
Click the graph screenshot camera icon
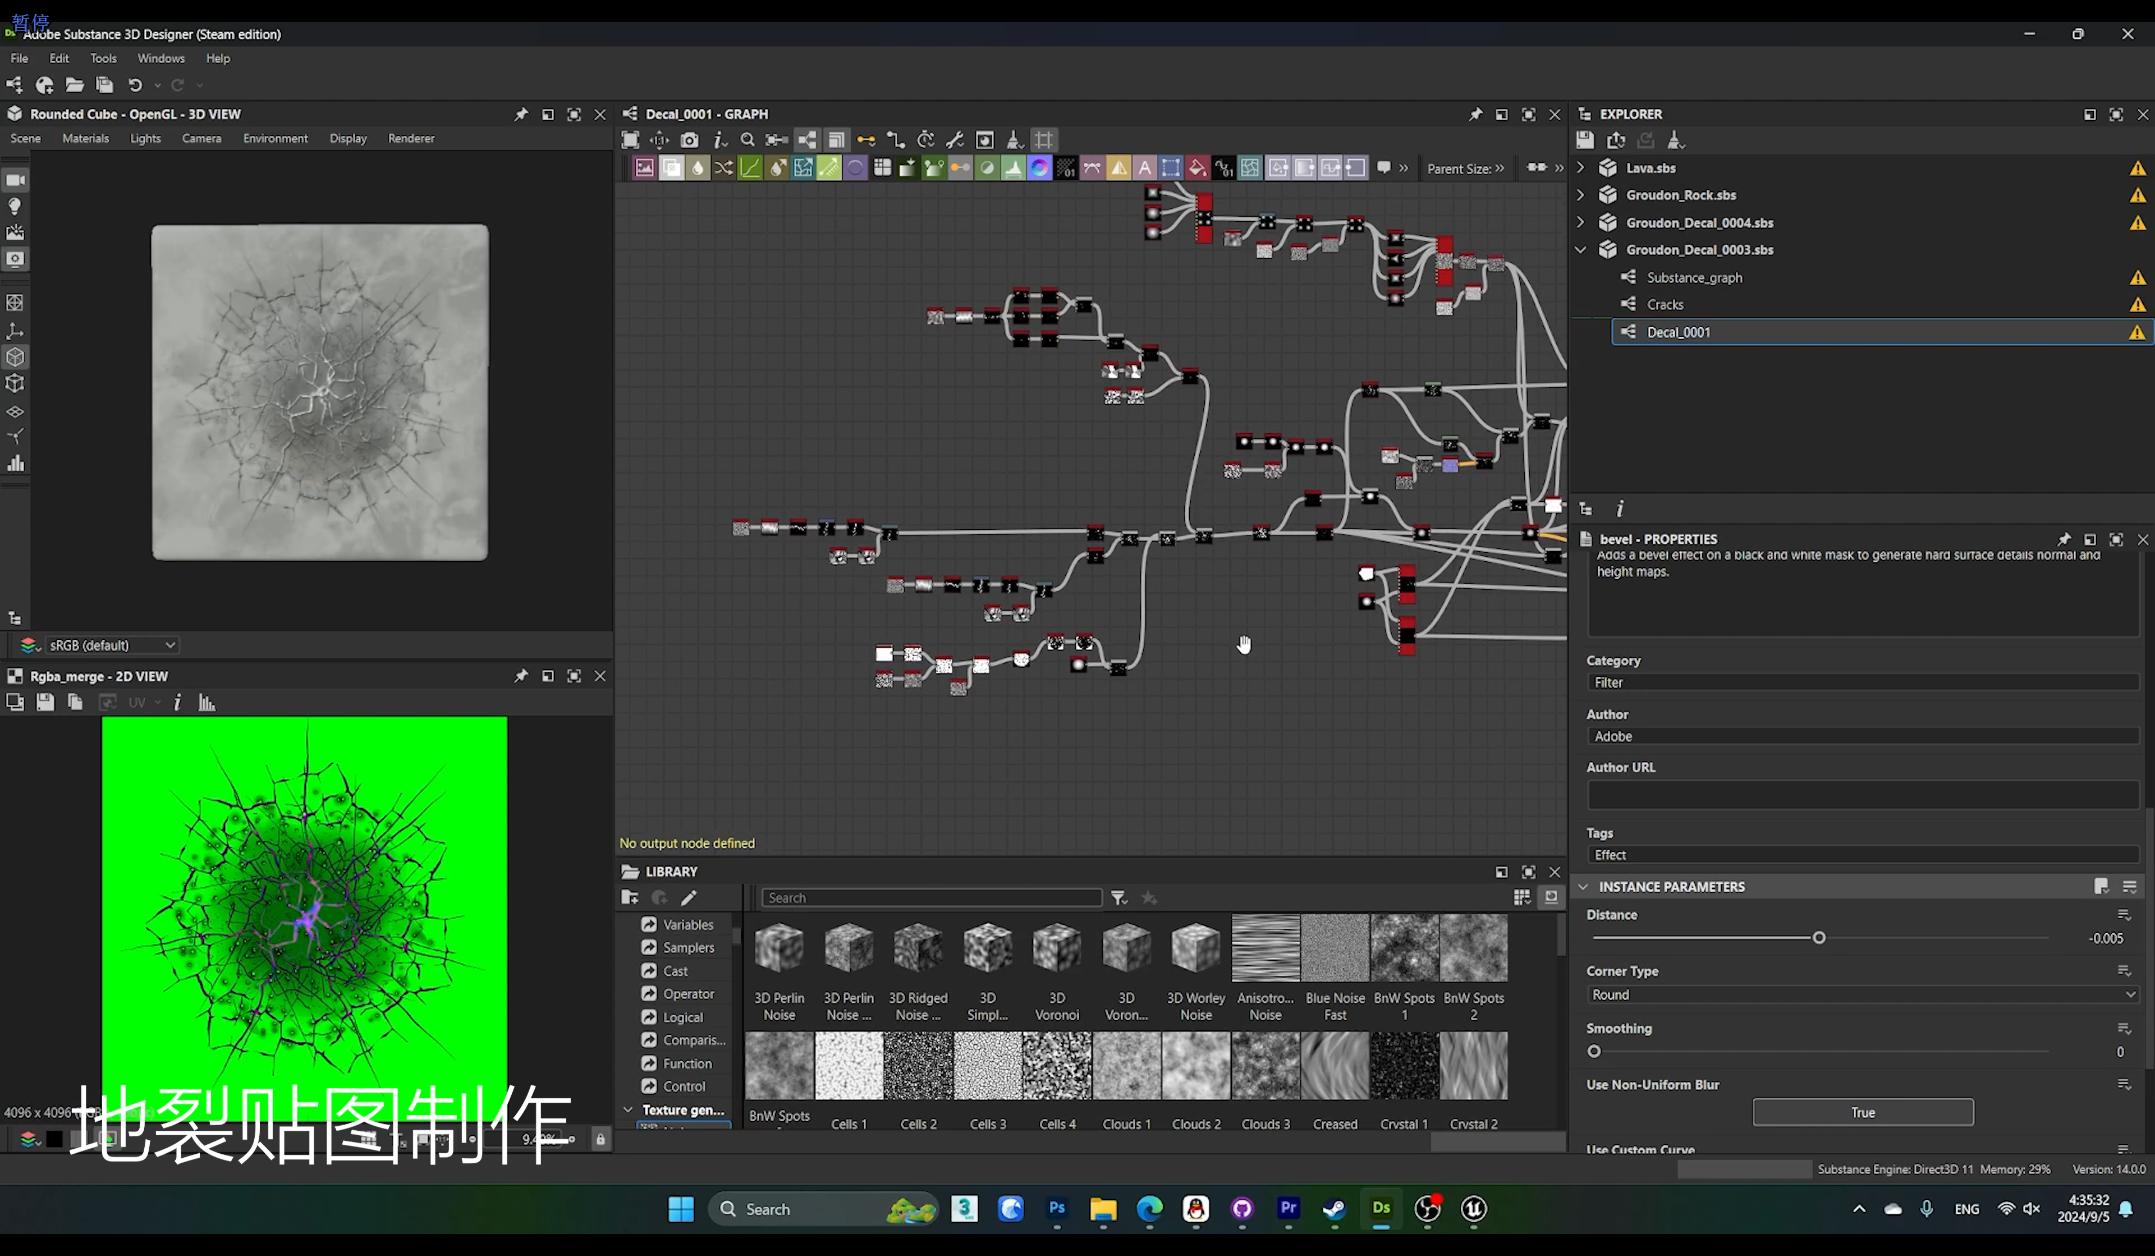[689, 140]
